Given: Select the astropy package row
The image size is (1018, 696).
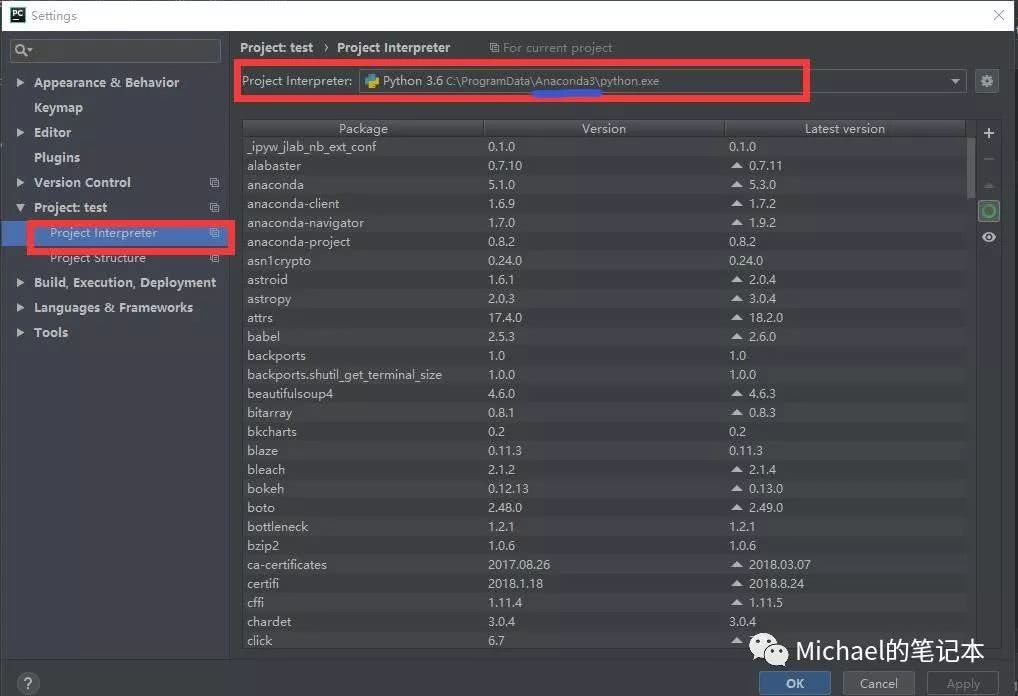Looking at the screenshot, I should [604, 299].
